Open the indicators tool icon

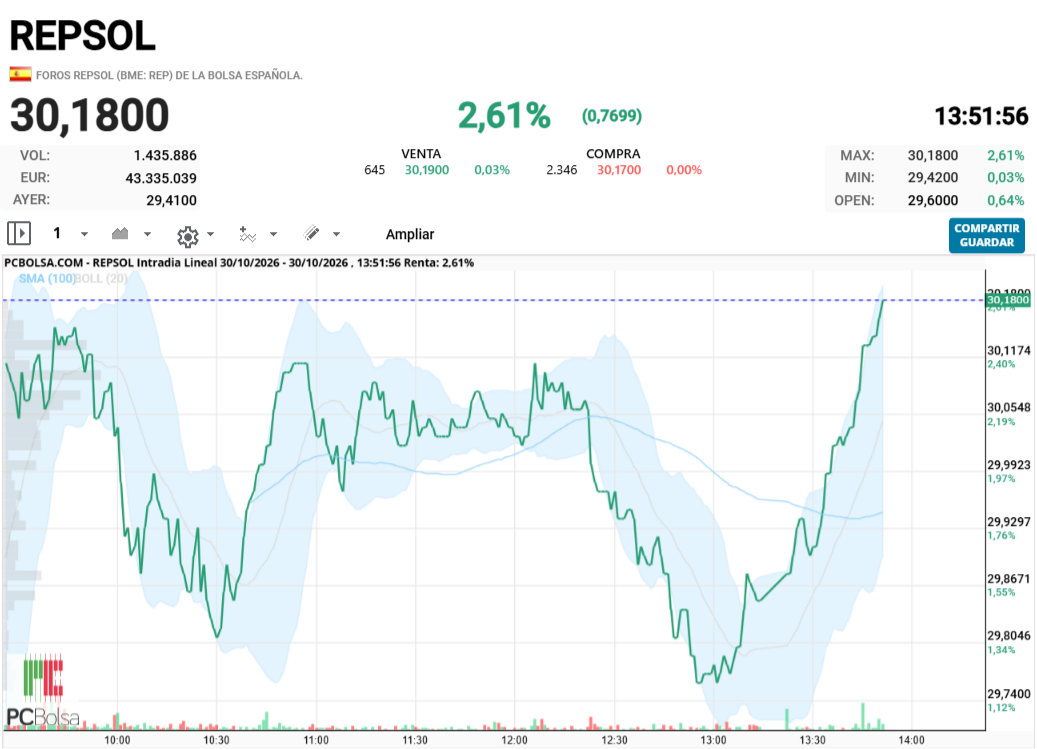tap(247, 234)
